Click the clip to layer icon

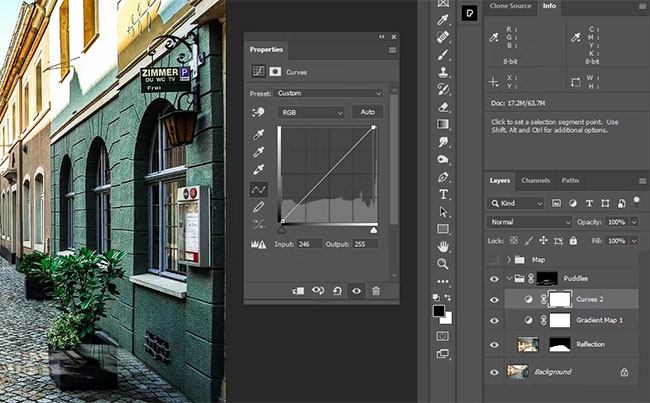click(x=299, y=290)
